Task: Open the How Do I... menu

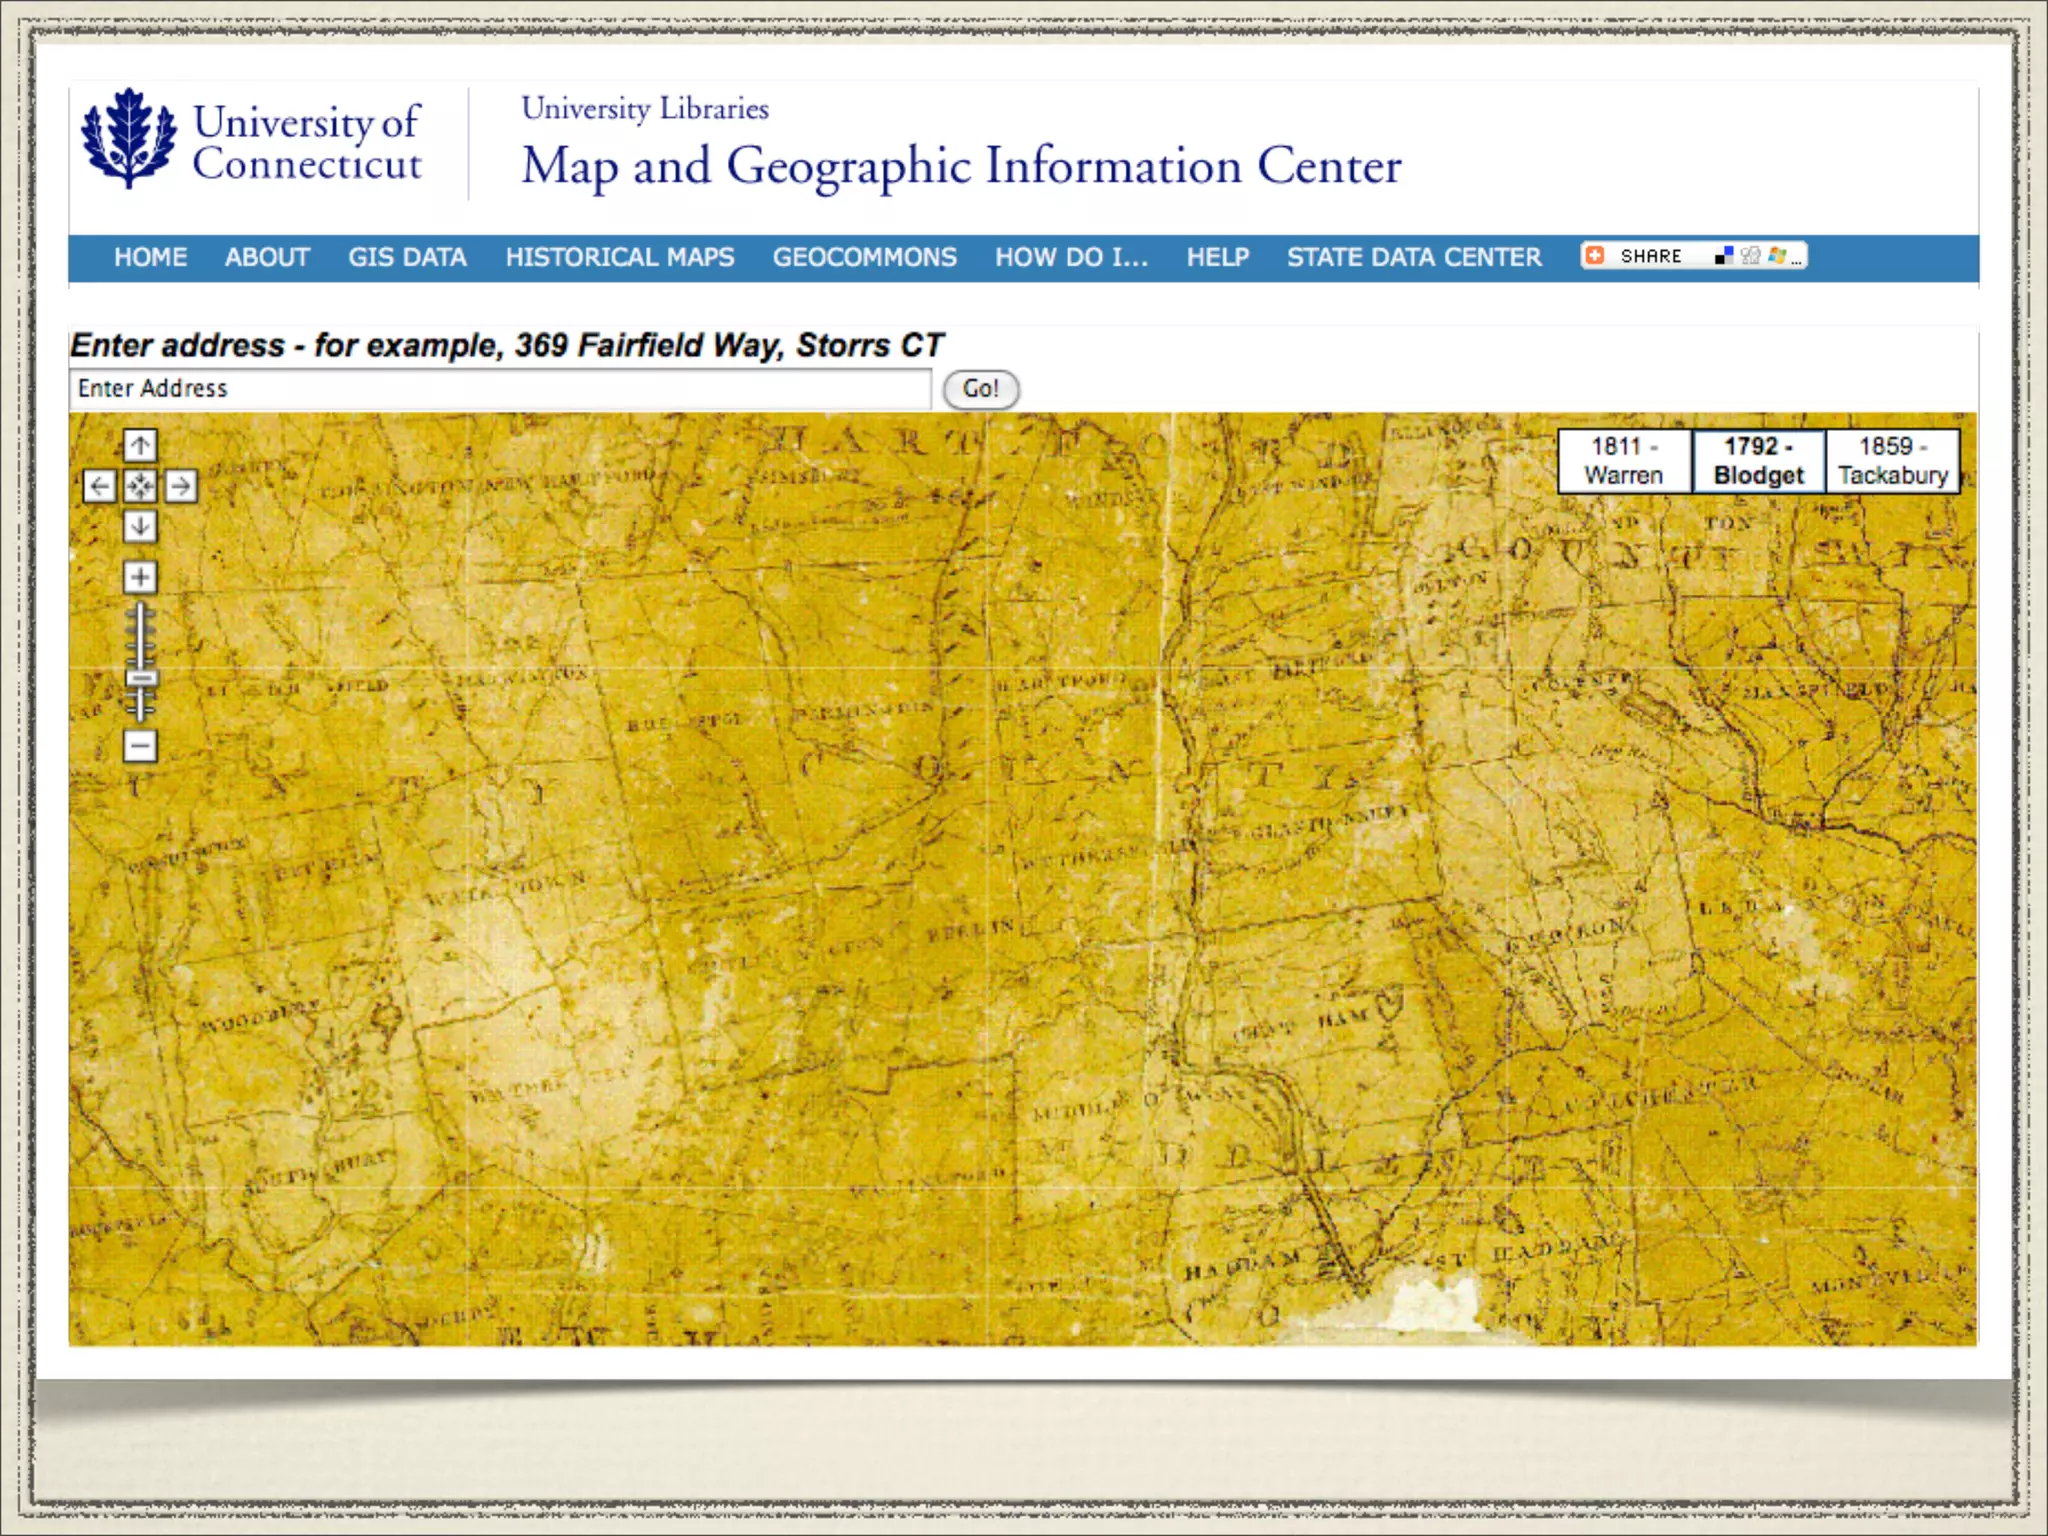Action: click(x=1071, y=258)
